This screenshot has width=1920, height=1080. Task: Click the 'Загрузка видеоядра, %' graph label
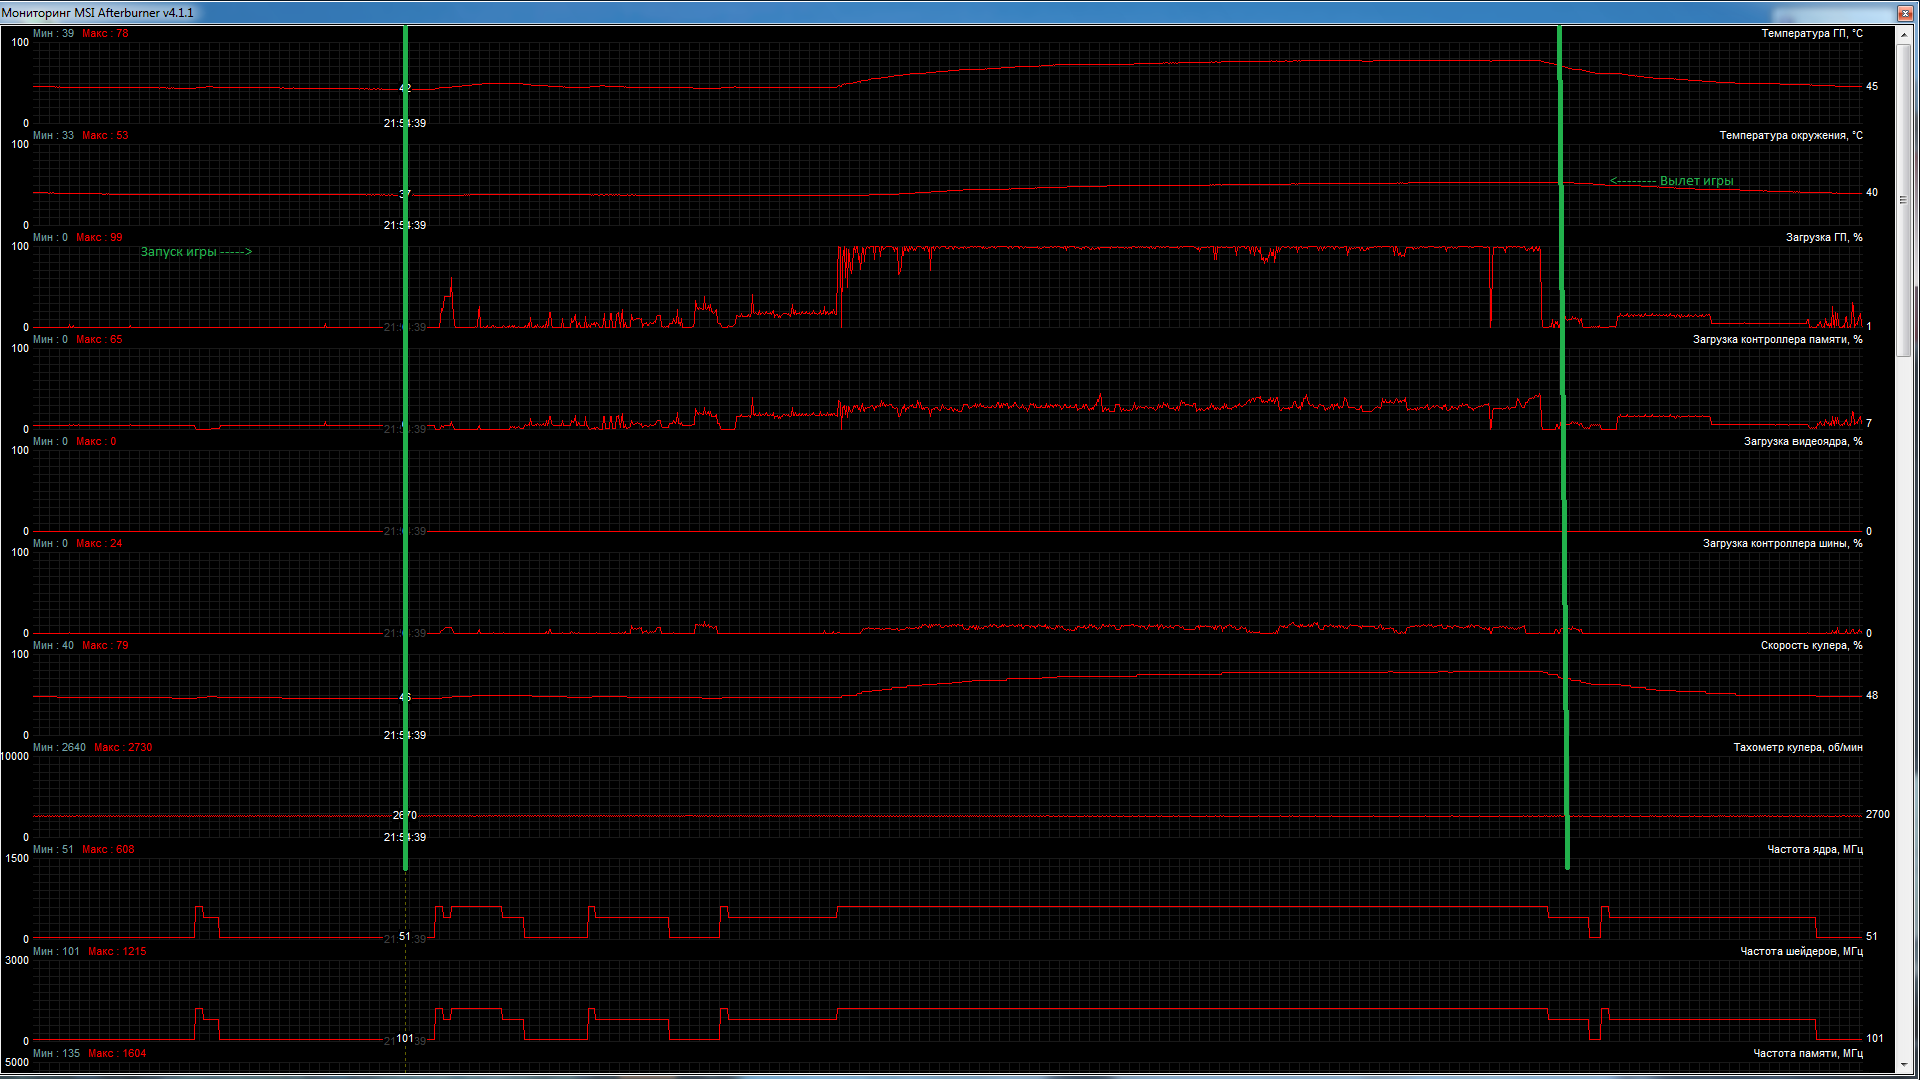1803,442
